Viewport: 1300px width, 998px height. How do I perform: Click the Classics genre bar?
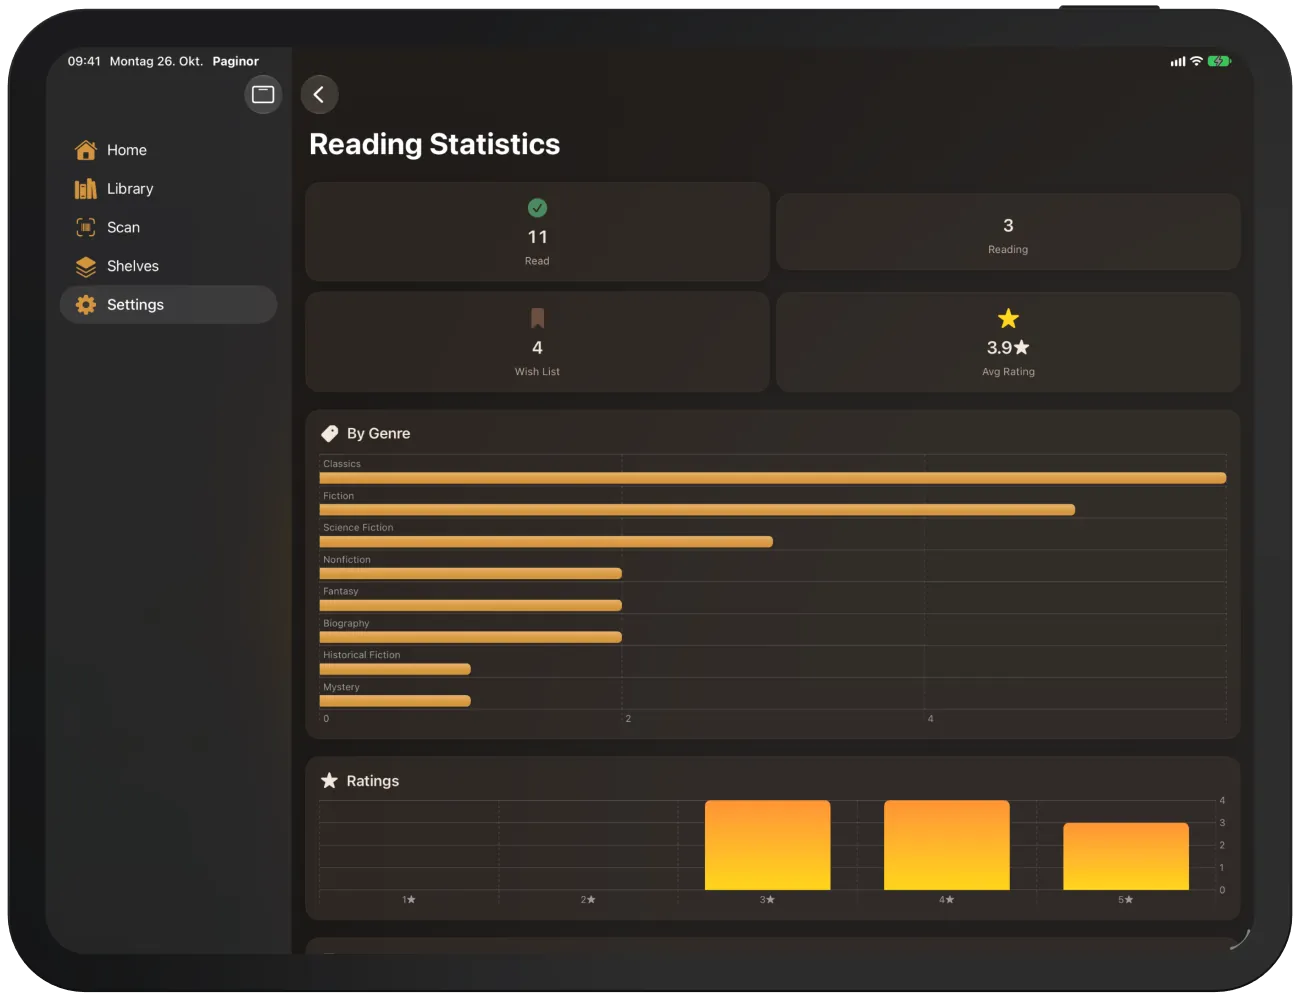point(773,478)
